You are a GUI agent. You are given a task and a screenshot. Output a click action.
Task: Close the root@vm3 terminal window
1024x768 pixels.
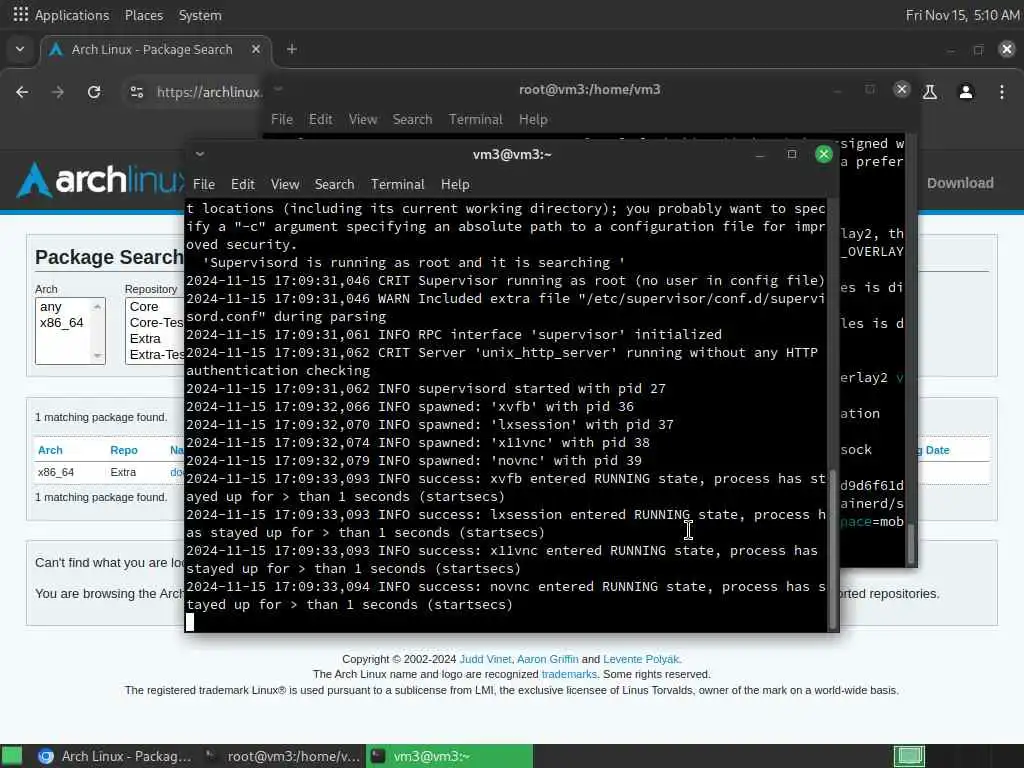click(x=902, y=89)
